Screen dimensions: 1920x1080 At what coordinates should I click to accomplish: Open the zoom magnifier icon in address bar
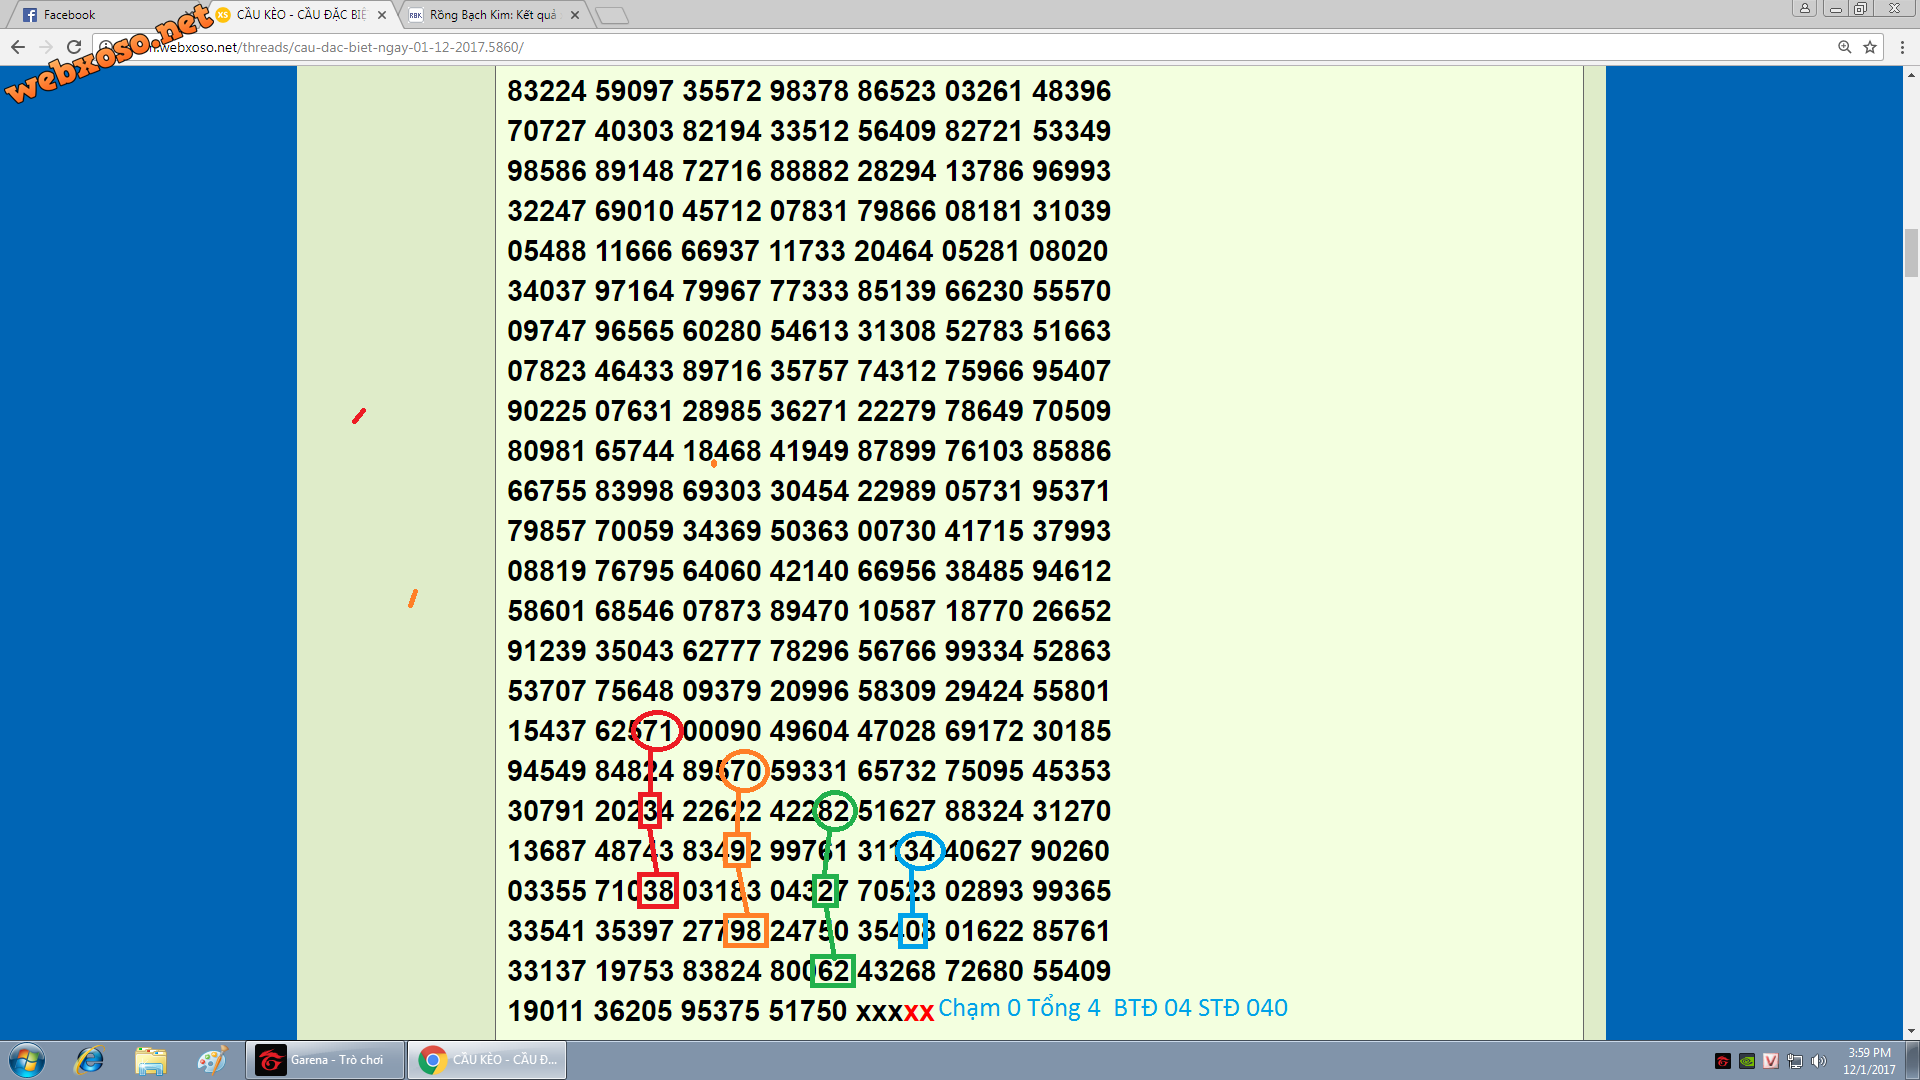[x=1845, y=47]
